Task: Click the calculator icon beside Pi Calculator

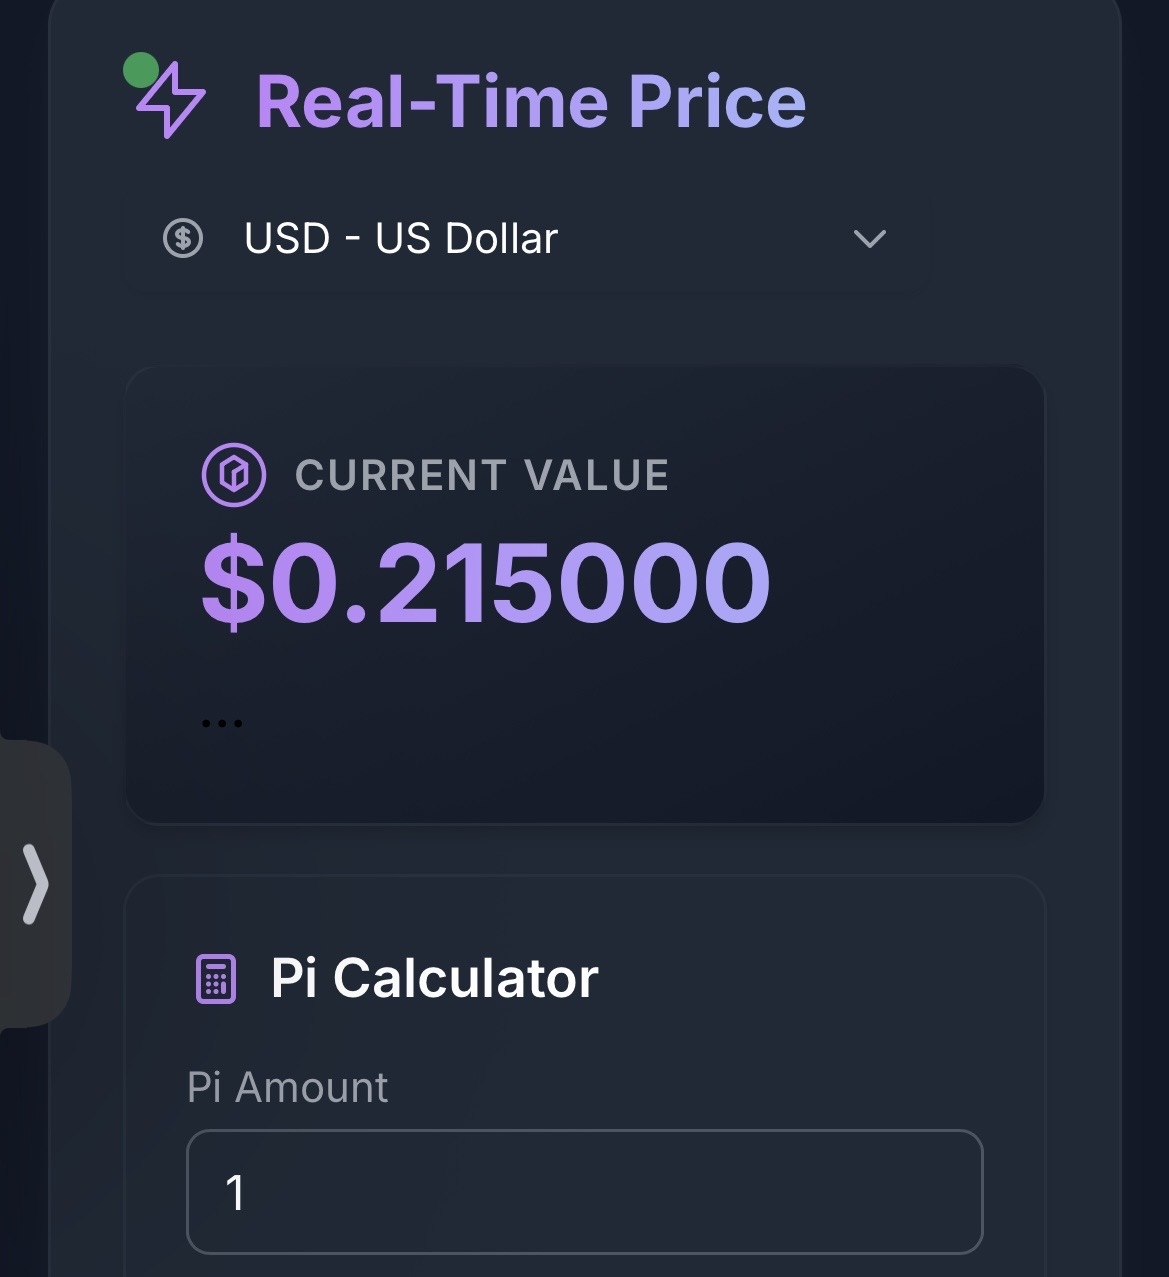Action: click(215, 978)
